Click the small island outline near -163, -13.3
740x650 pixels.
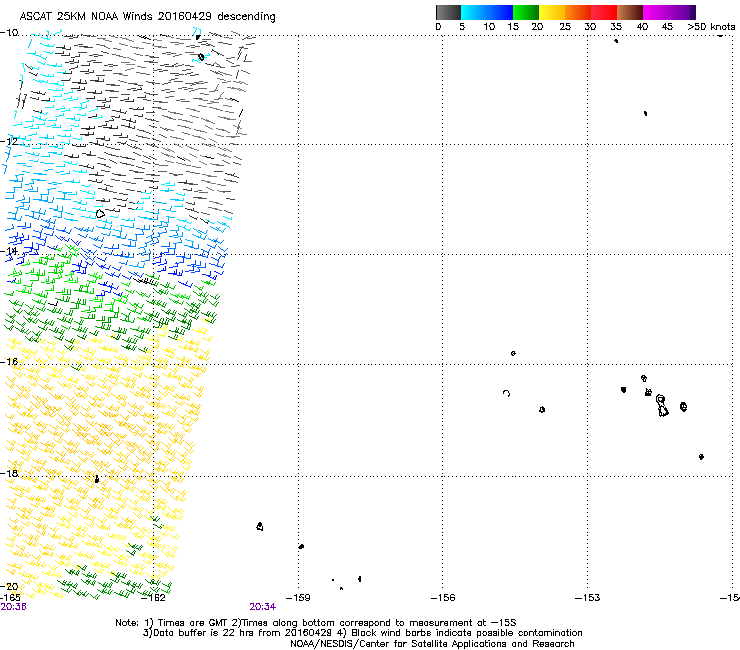[100, 214]
